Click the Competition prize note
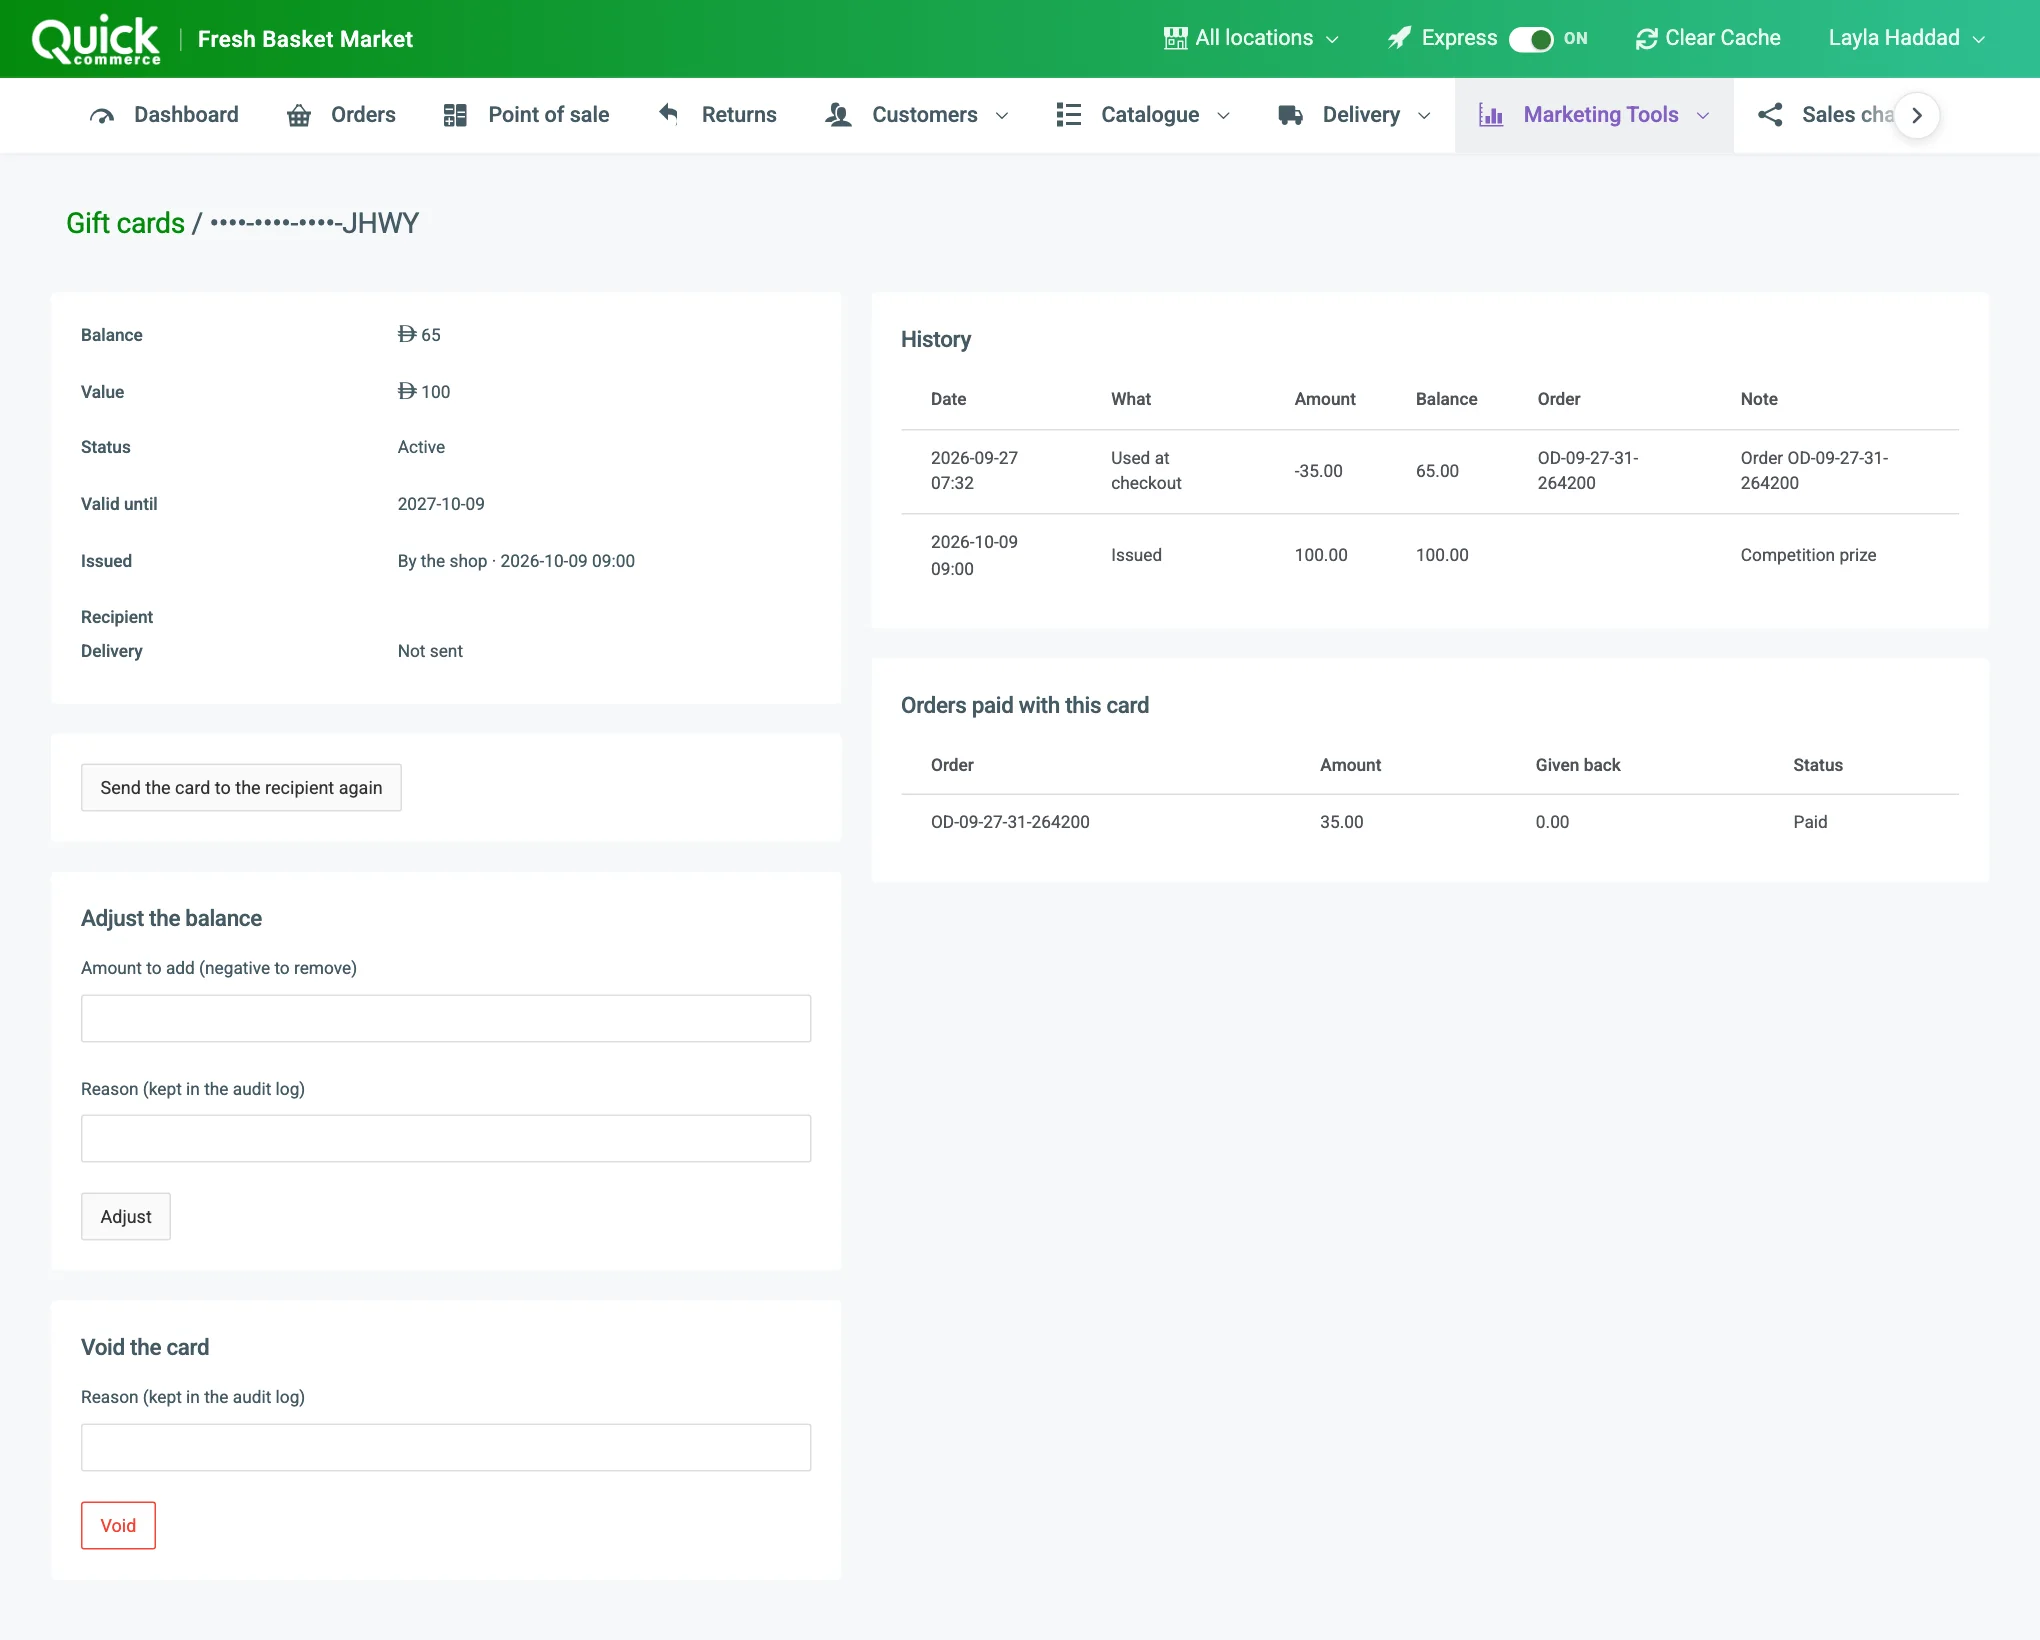The width and height of the screenshot is (2040, 1640). click(x=1808, y=555)
